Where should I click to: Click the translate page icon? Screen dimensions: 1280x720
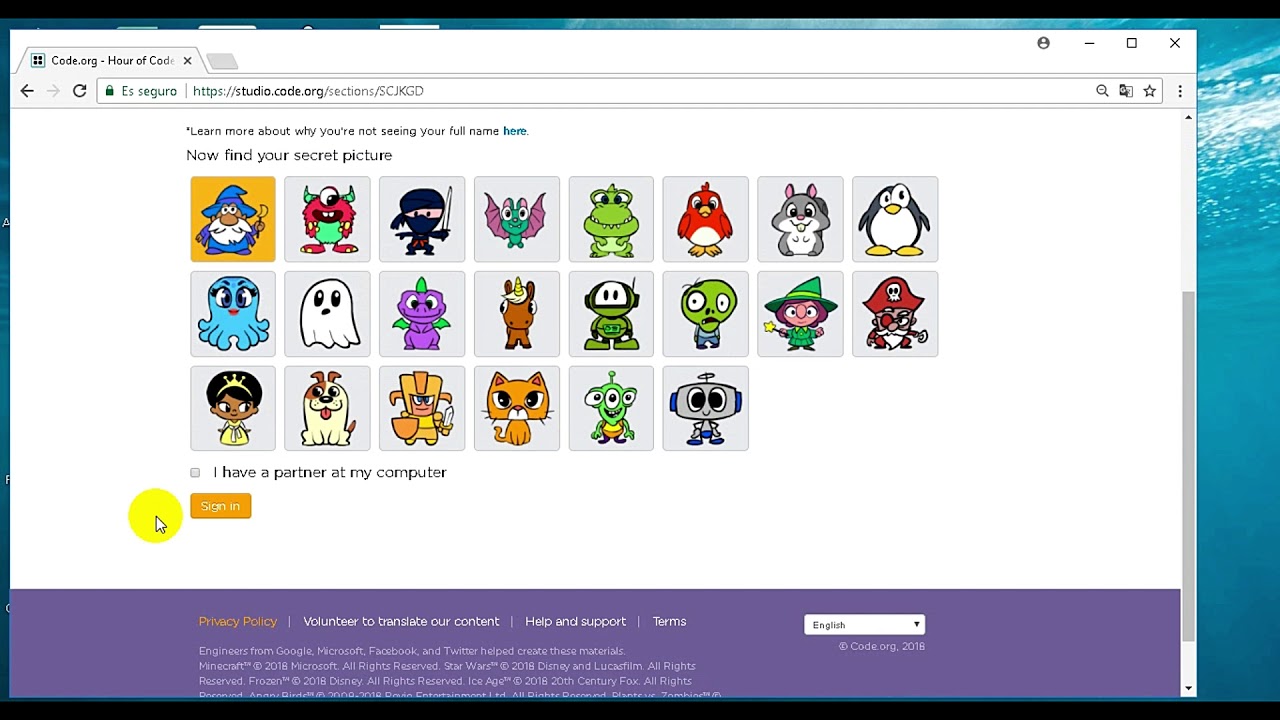[1126, 91]
